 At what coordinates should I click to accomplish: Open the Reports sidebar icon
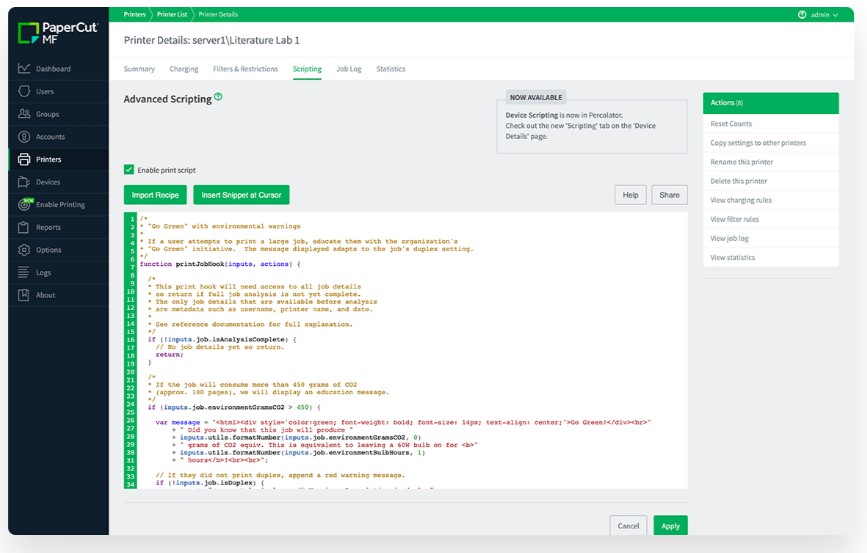24,227
